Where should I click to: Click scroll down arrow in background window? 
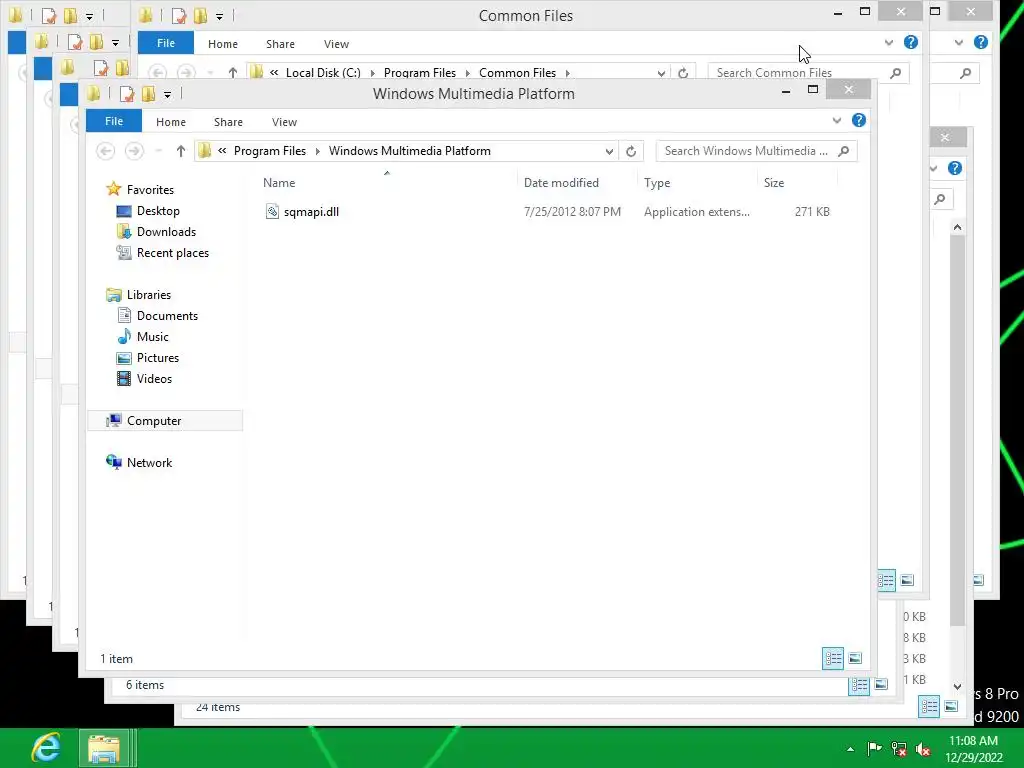pyautogui.click(x=957, y=686)
